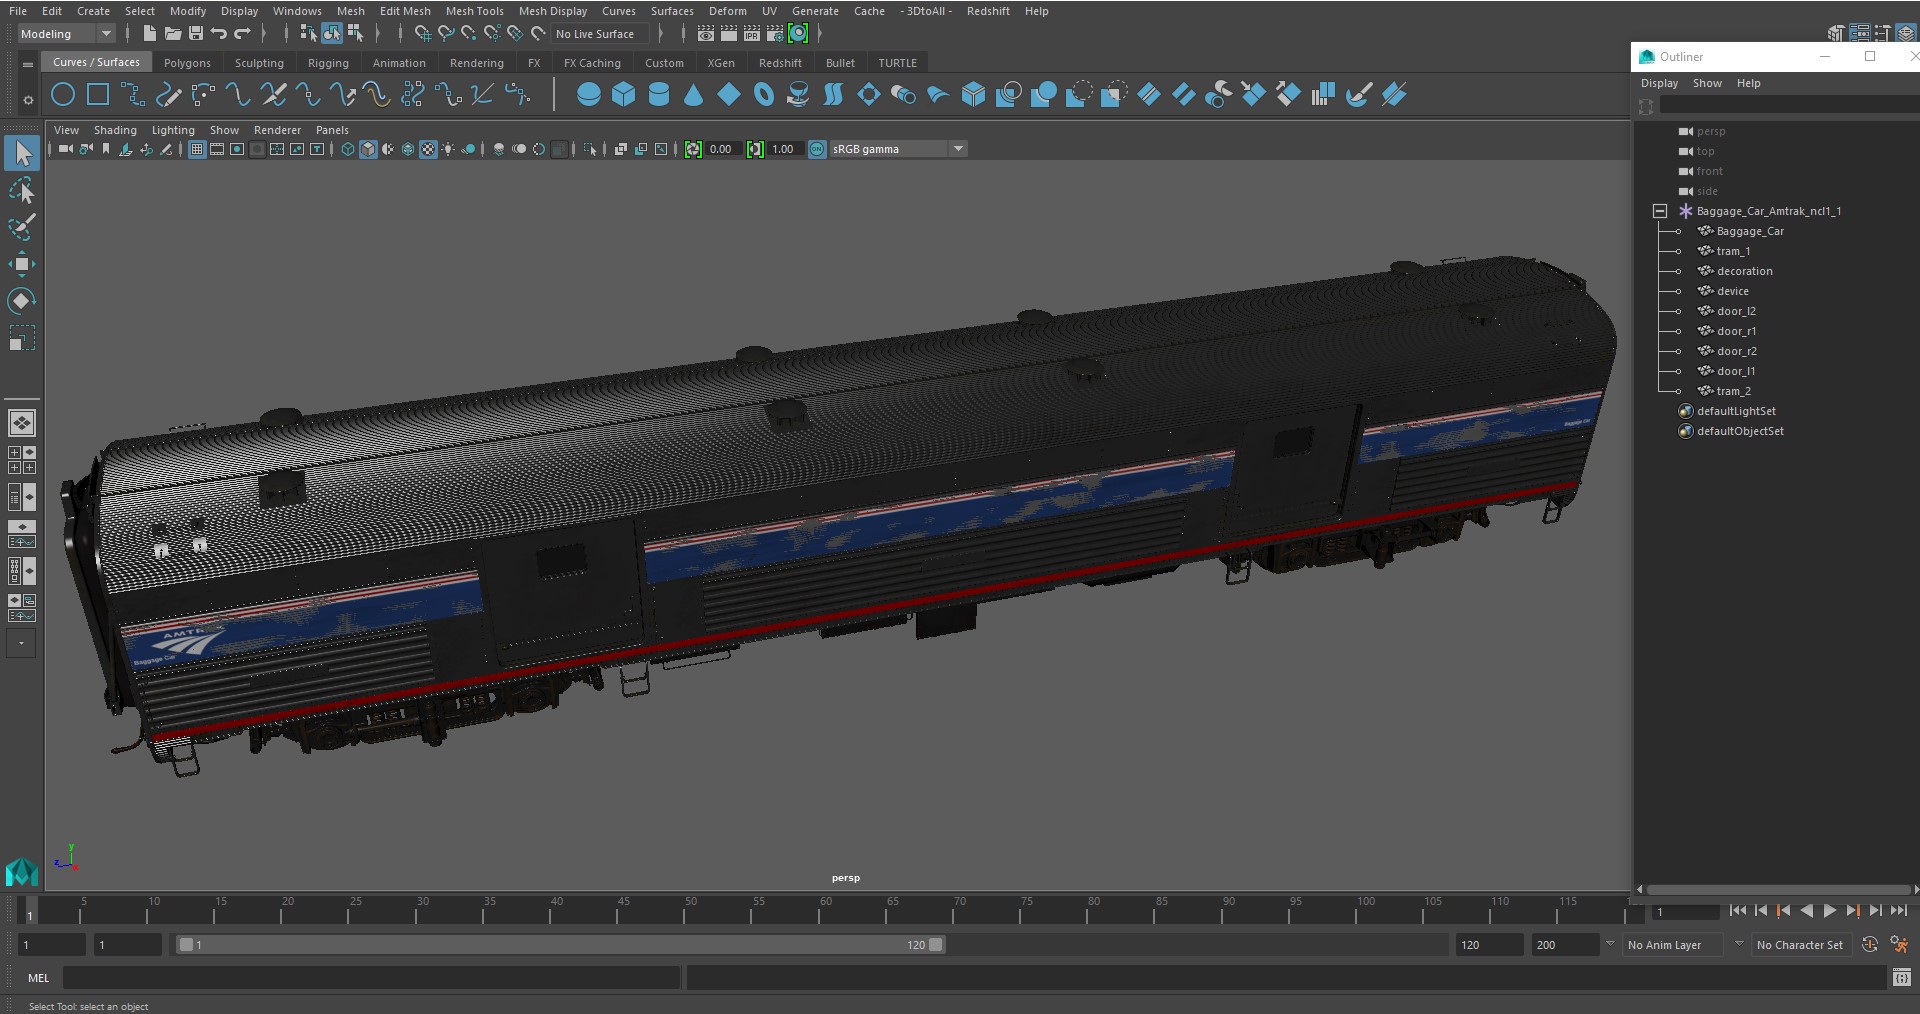
Task: Play the animation forwards
Action: click(x=1829, y=910)
